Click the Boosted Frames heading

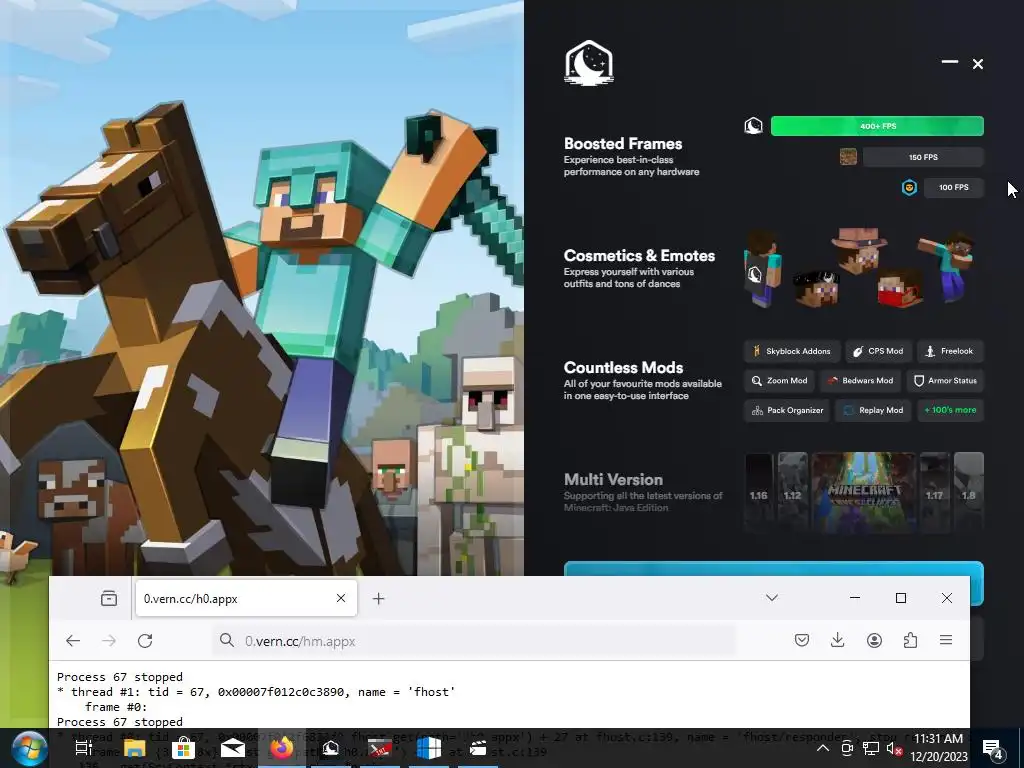[x=623, y=144]
